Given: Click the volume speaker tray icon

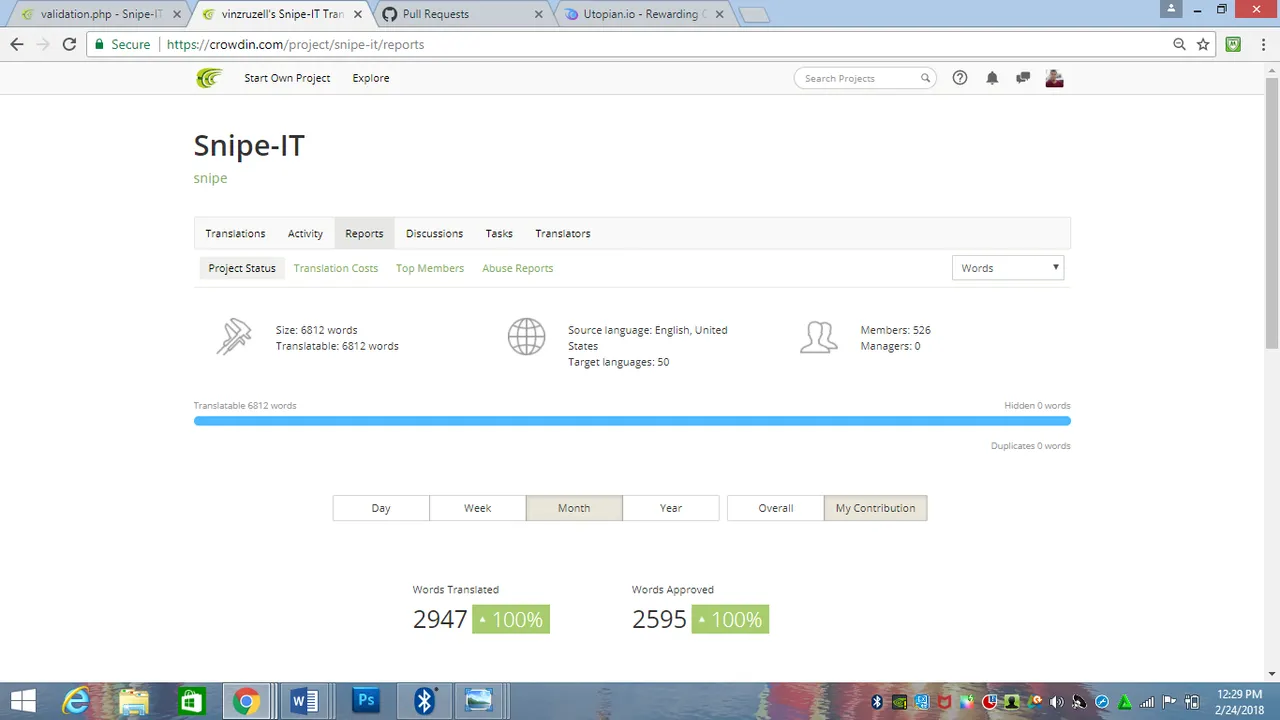Looking at the screenshot, I should 1057,701.
